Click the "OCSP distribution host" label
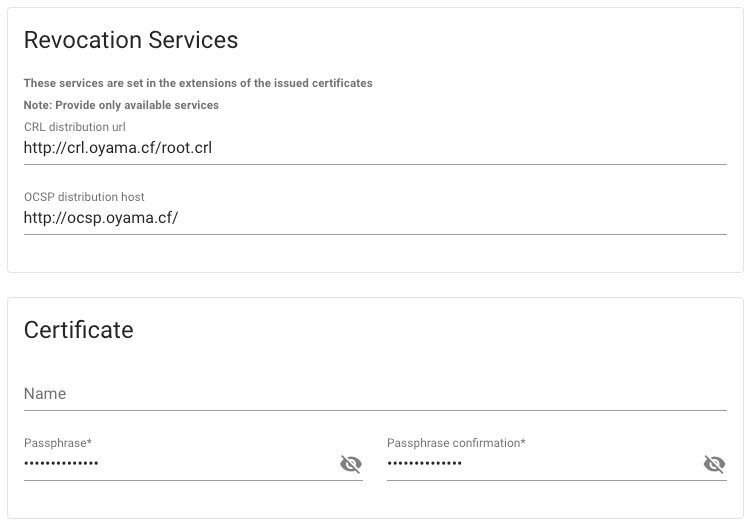 point(84,197)
